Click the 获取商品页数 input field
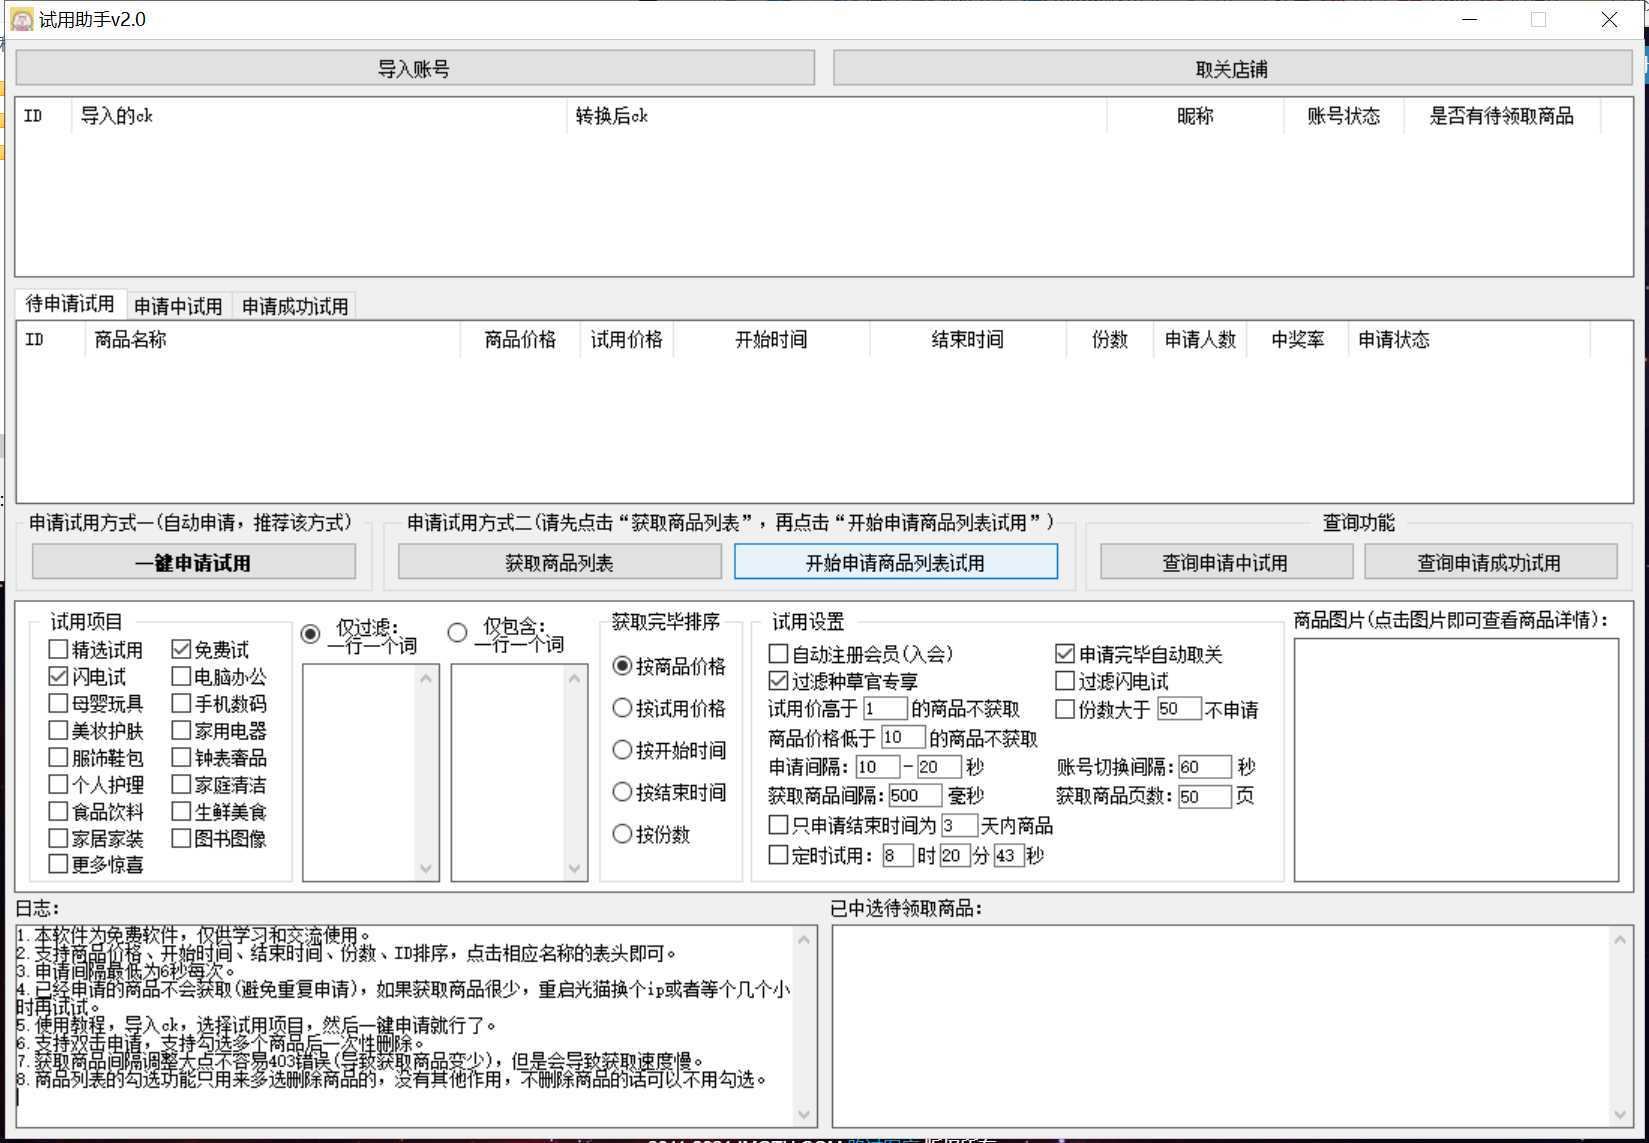 tap(1203, 796)
